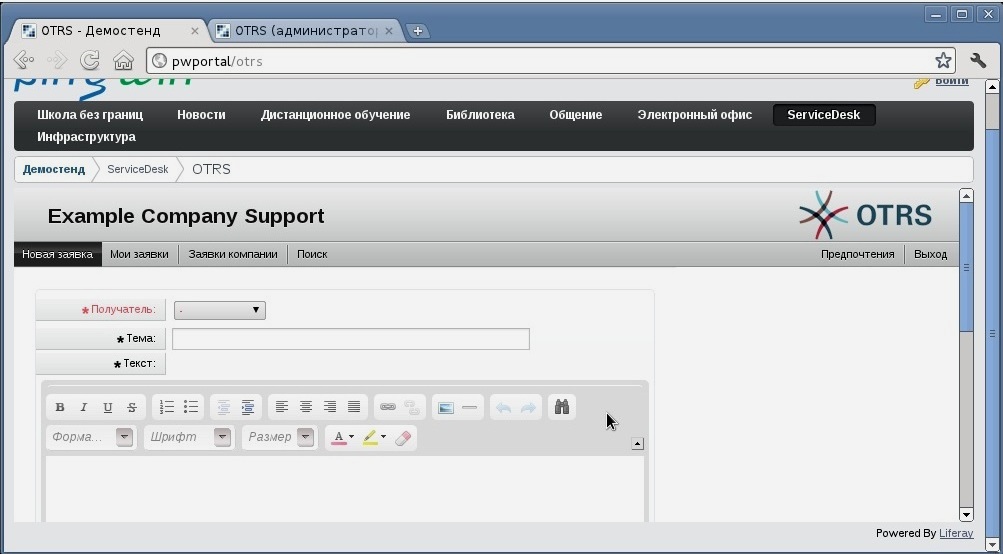The height and width of the screenshot is (554, 1003).
Task: Go to the browser home page
Action: click(123, 61)
